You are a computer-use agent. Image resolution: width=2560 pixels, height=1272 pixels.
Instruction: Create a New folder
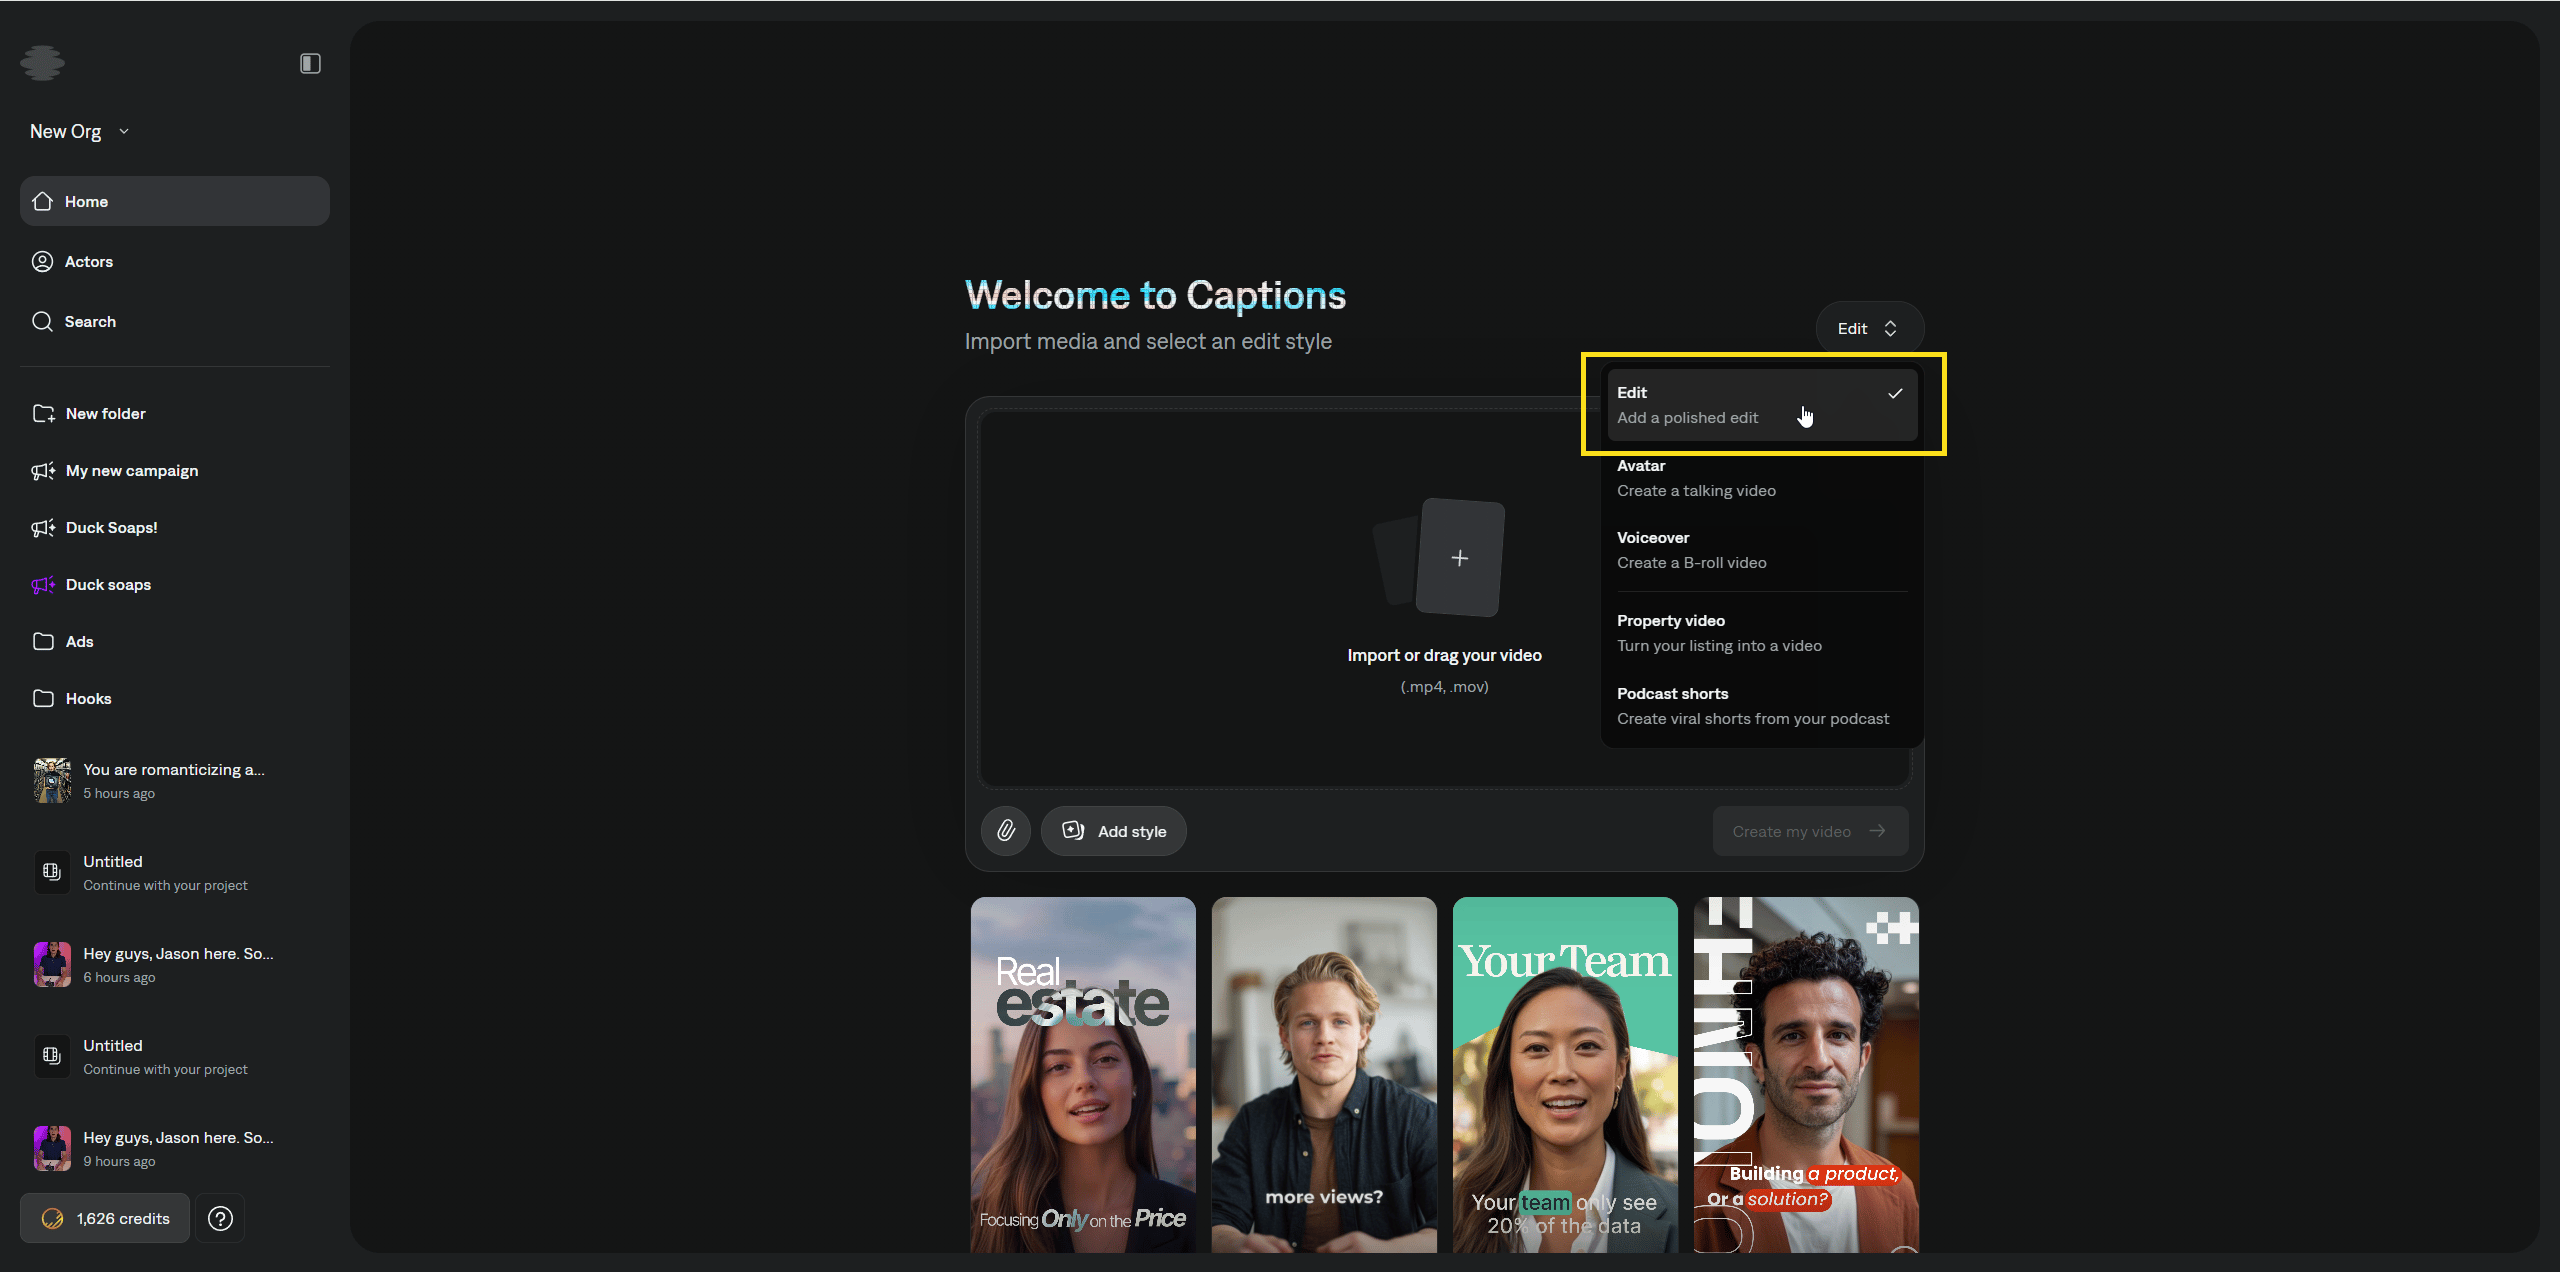tap(175, 413)
